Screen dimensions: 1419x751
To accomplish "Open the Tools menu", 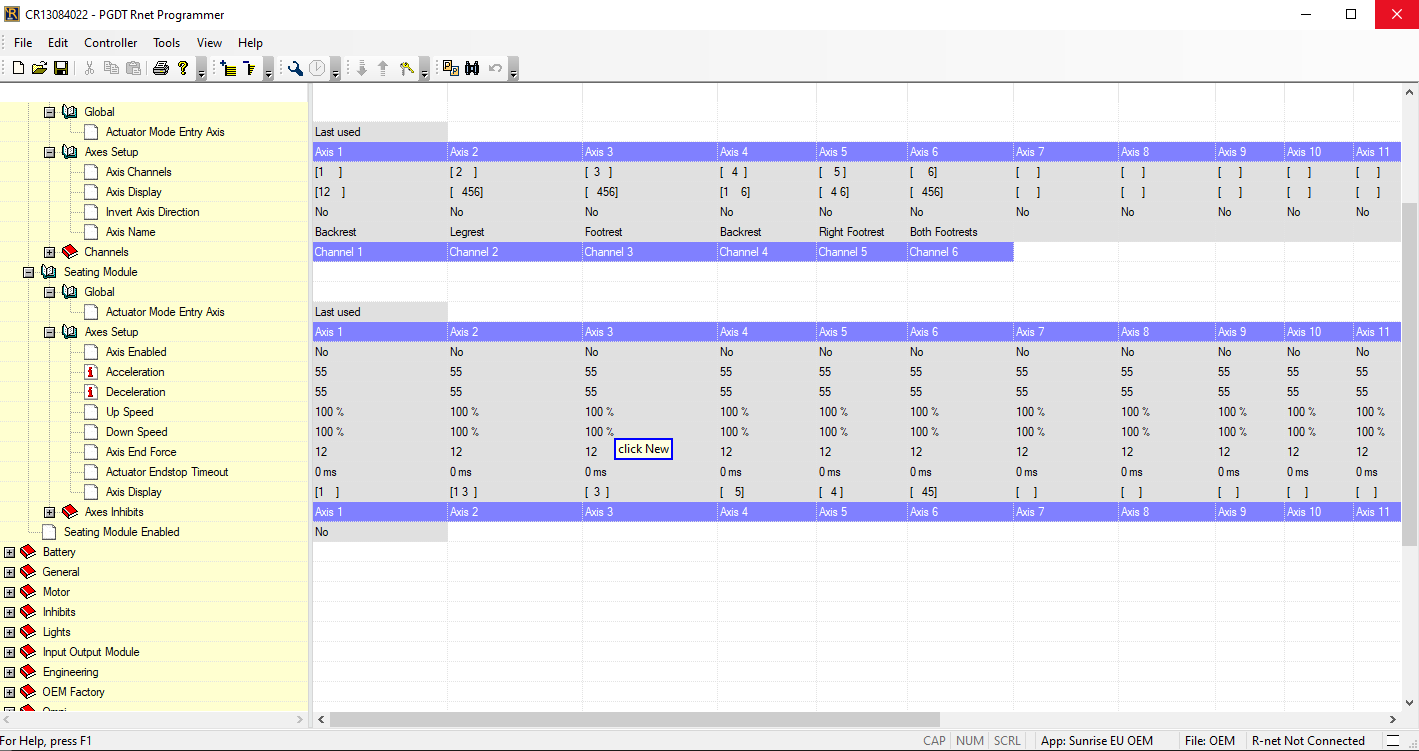I will click(x=166, y=43).
